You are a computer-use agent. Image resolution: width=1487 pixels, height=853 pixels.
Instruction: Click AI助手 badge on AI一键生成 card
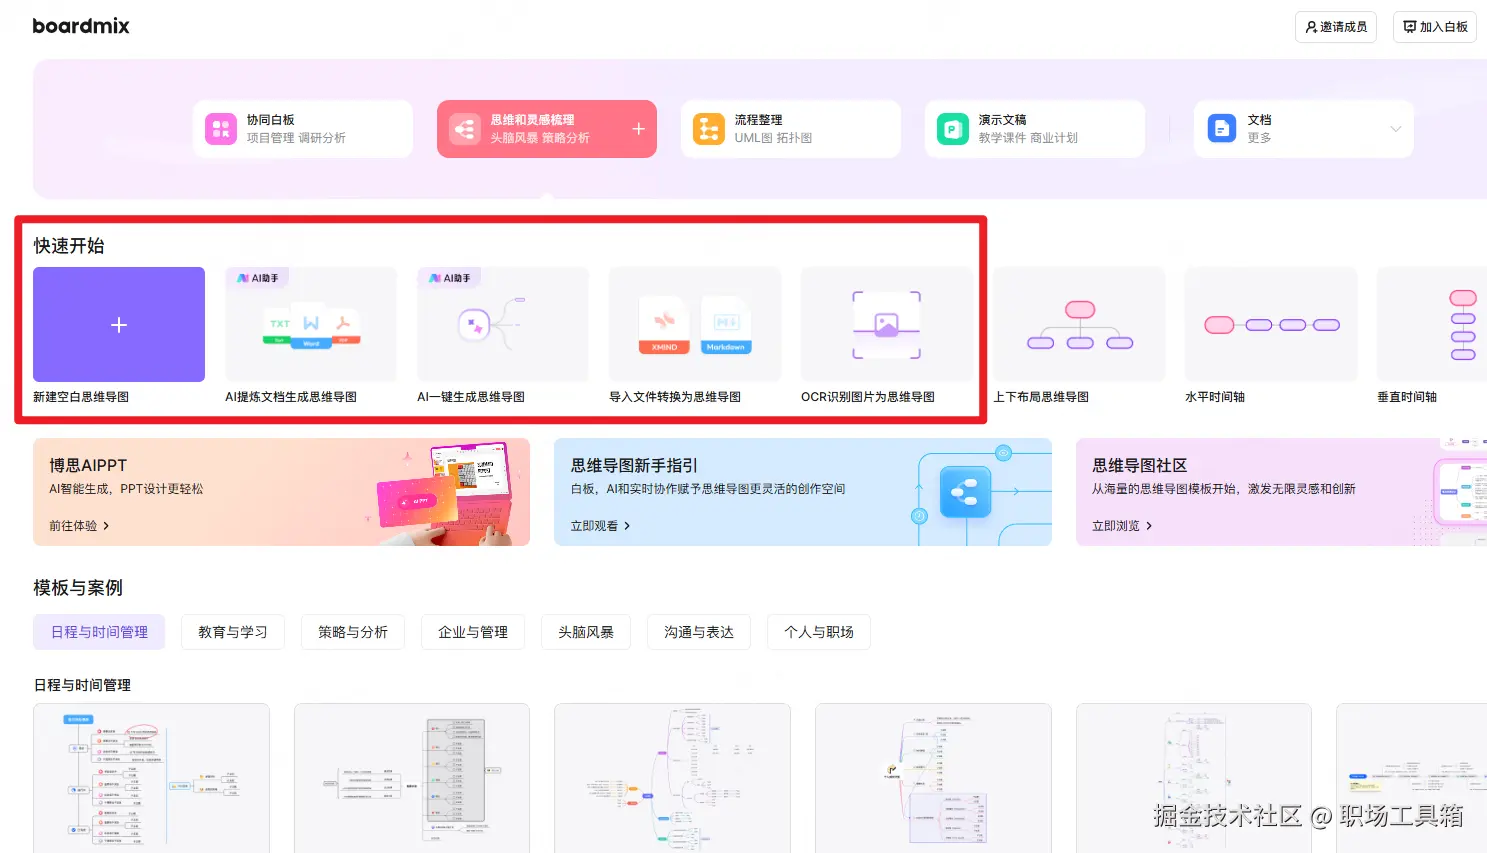coord(450,278)
